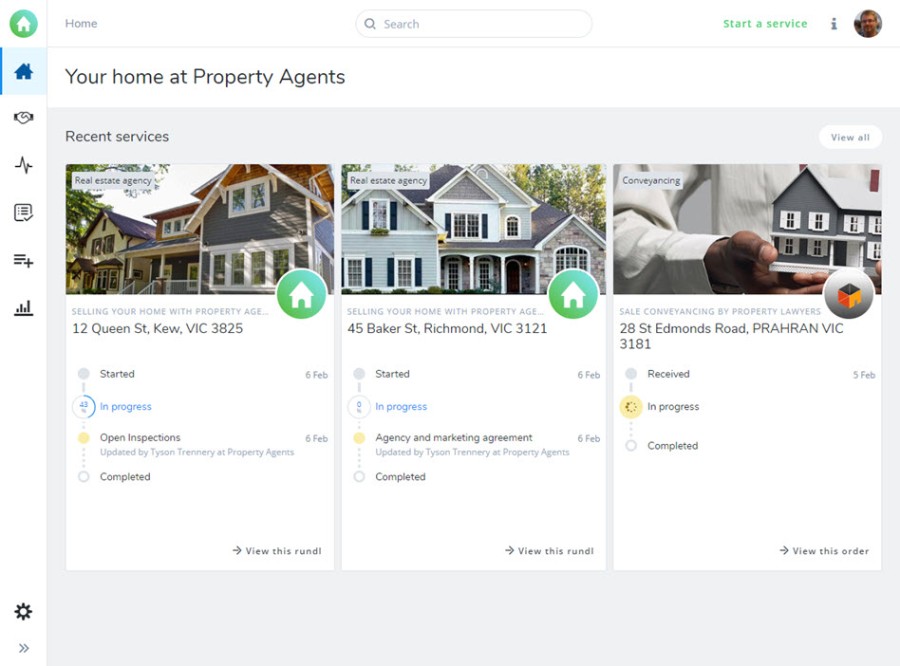Click the Open Inspections step on Queen St card
The image size is (900, 666).
pos(140,437)
